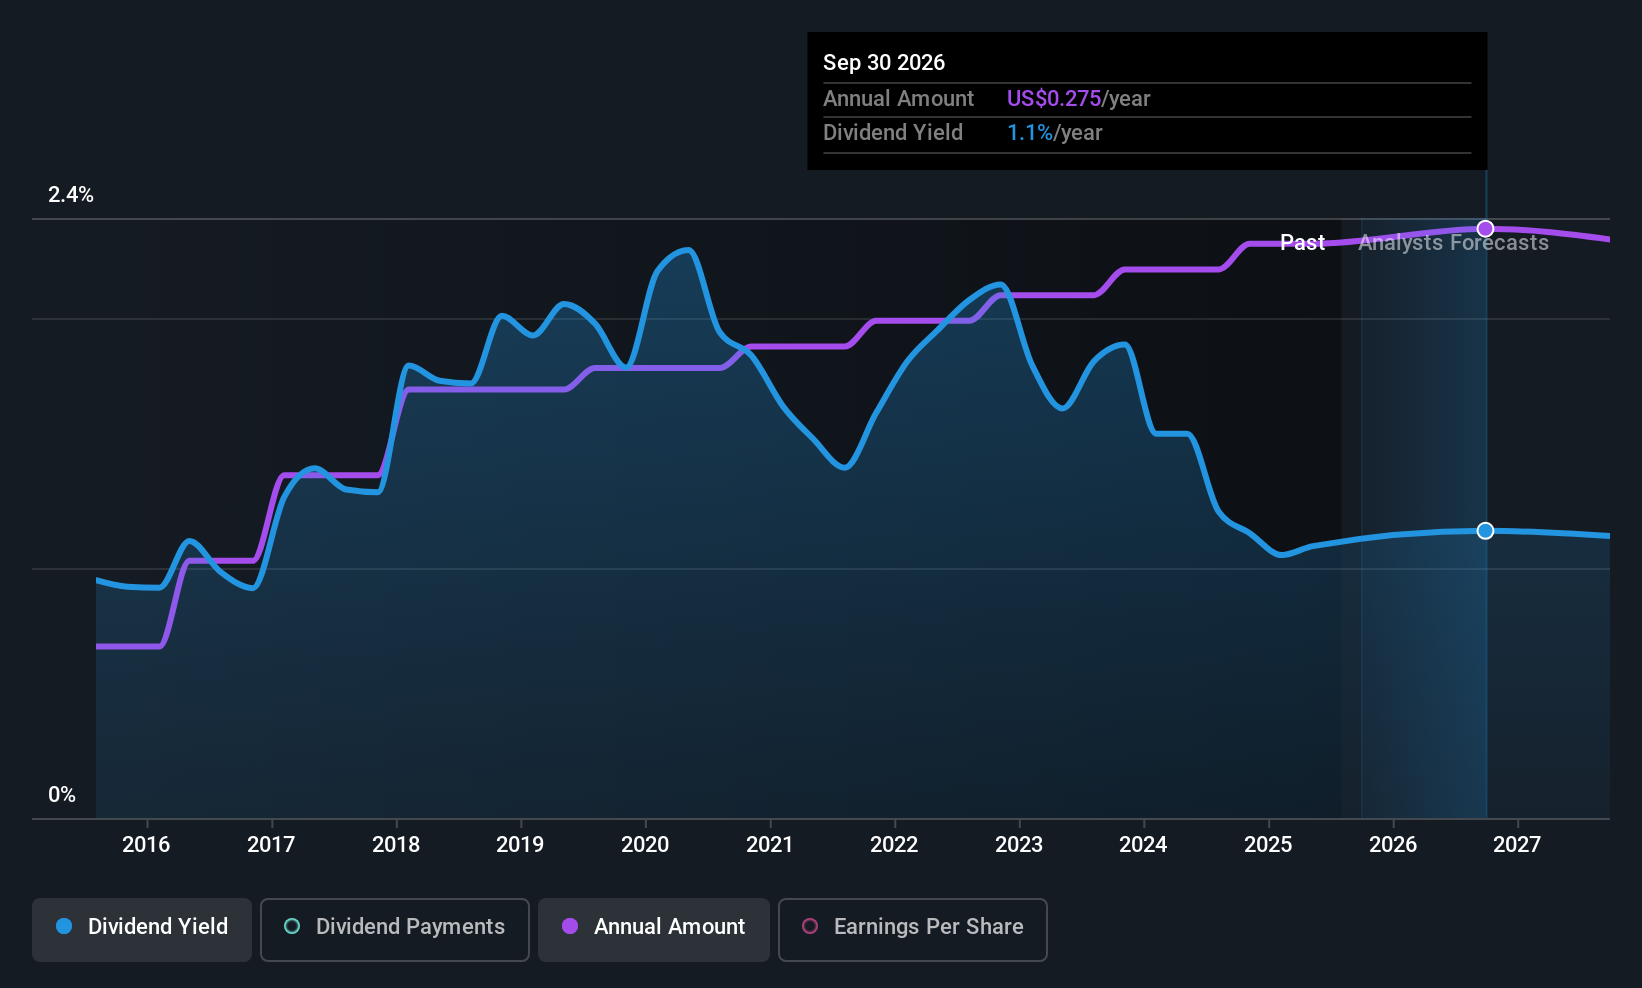Click the Analysts Forecasts label
This screenshot has height=988, width=1642.
click(1453, 243)
